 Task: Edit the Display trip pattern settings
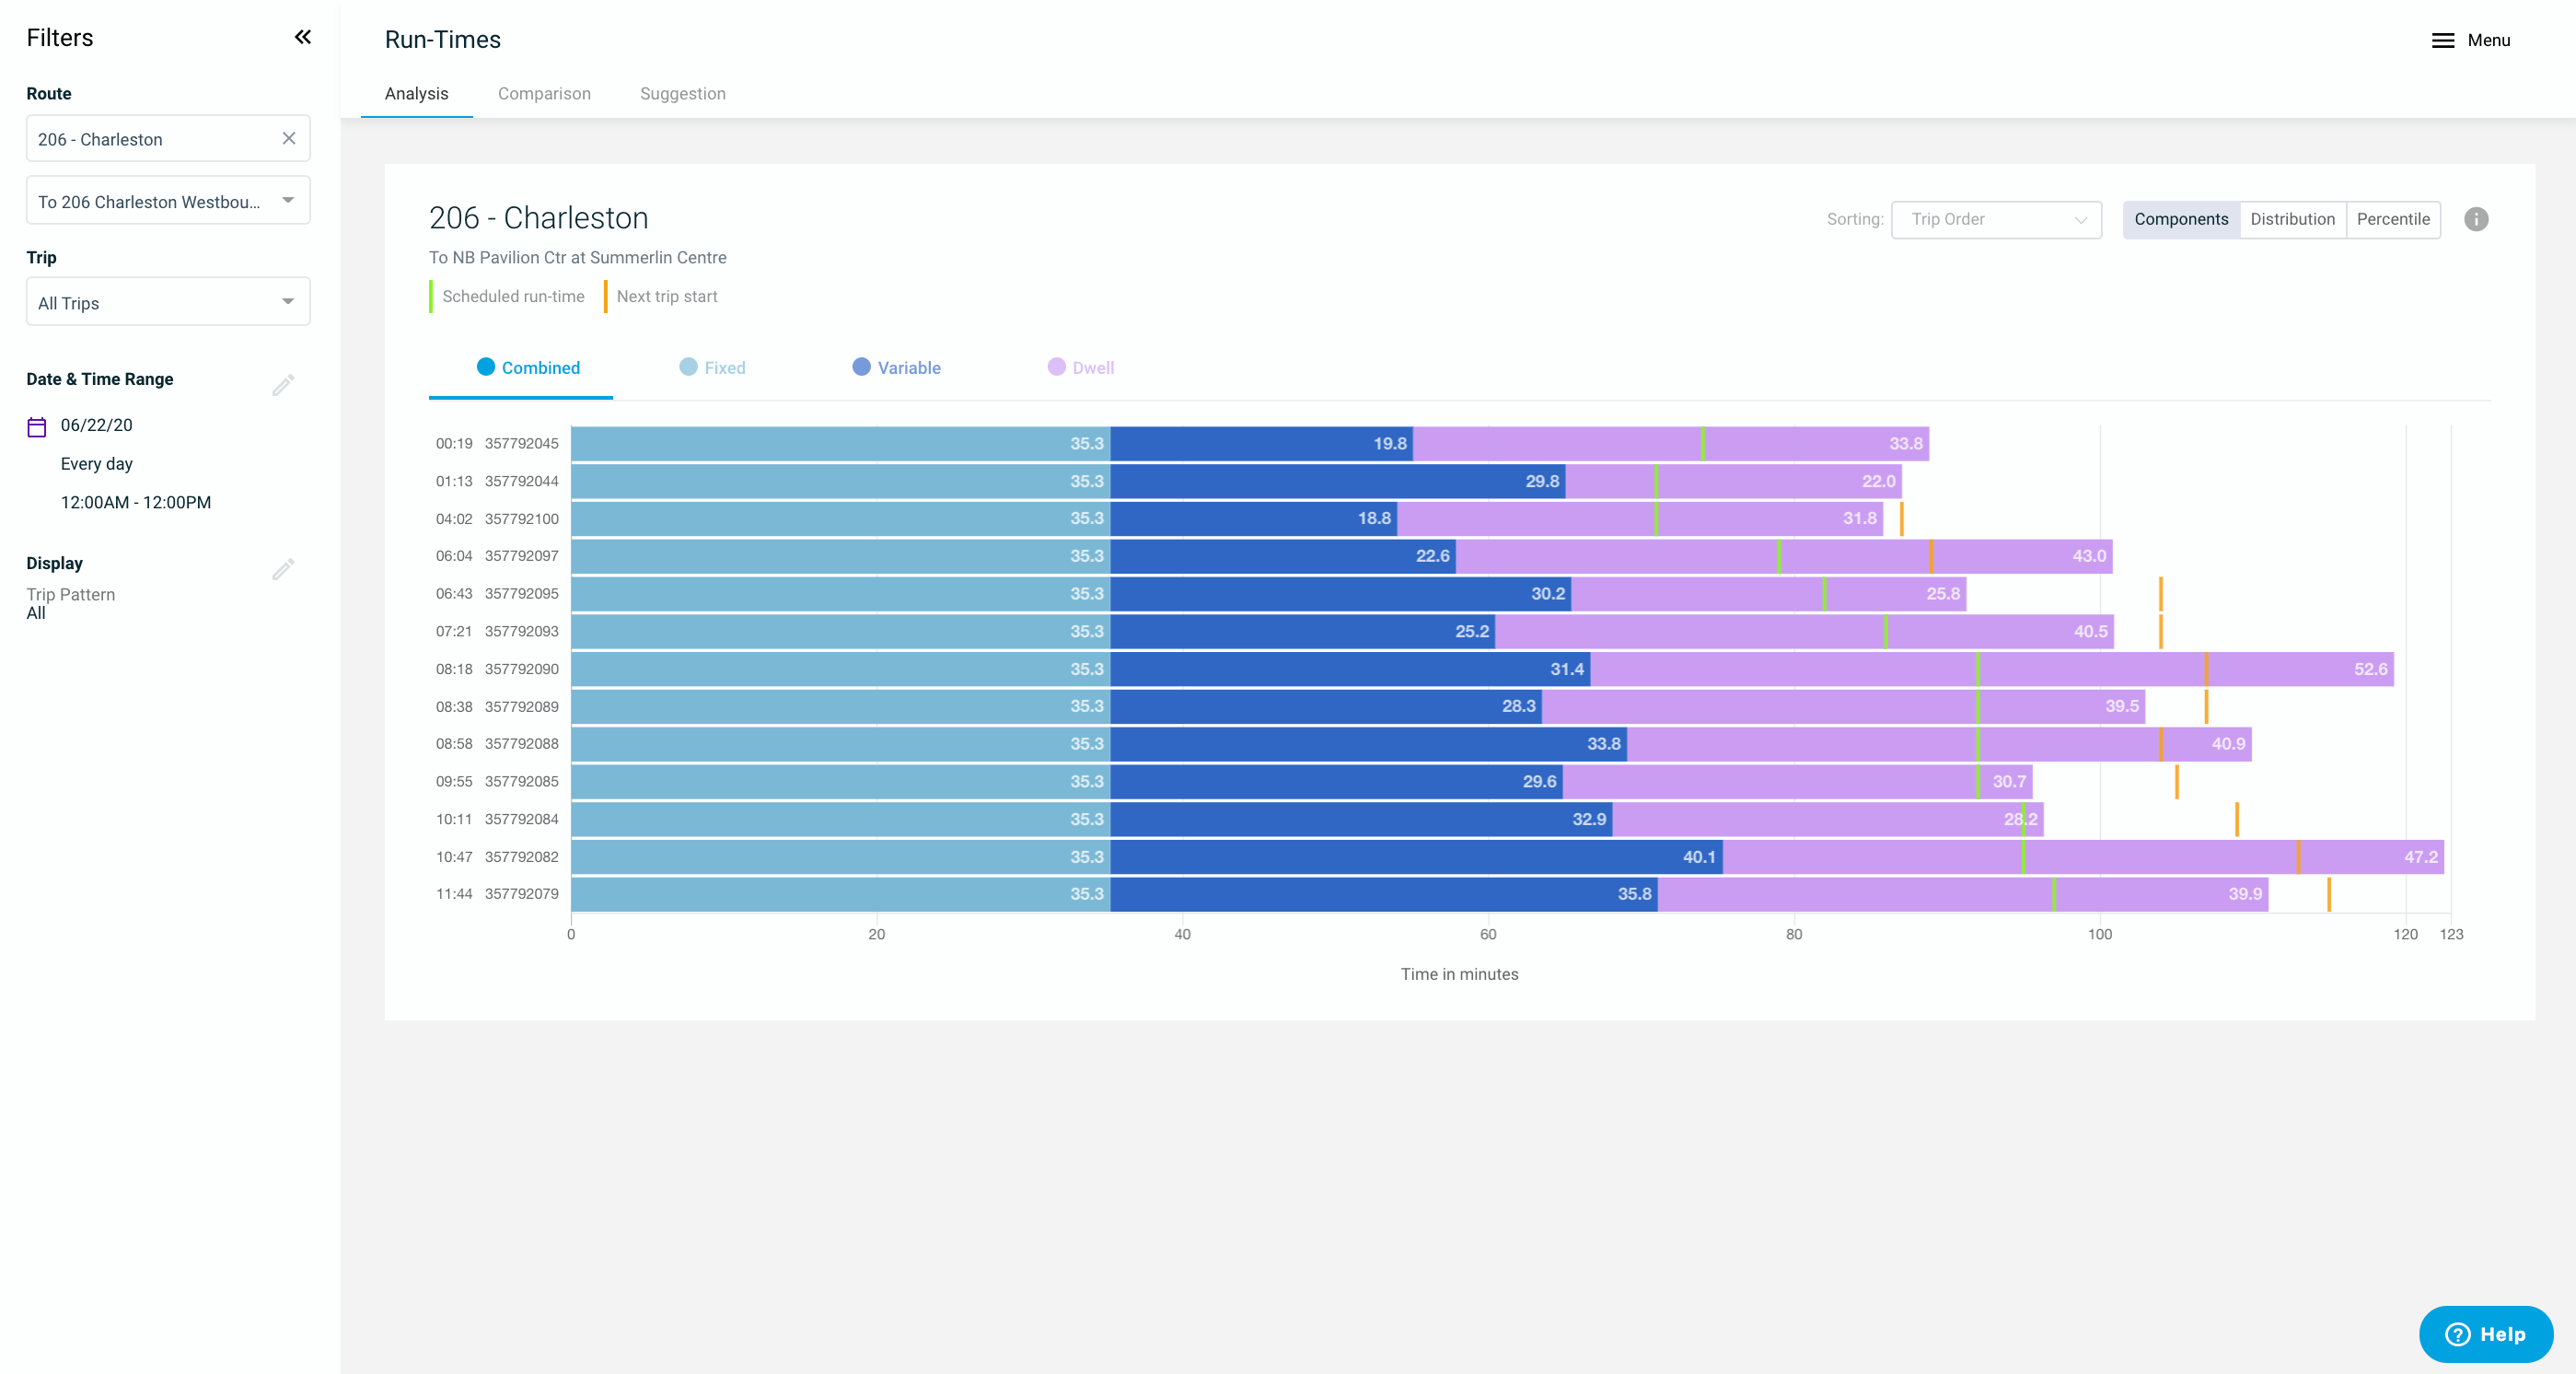point(283,569)
